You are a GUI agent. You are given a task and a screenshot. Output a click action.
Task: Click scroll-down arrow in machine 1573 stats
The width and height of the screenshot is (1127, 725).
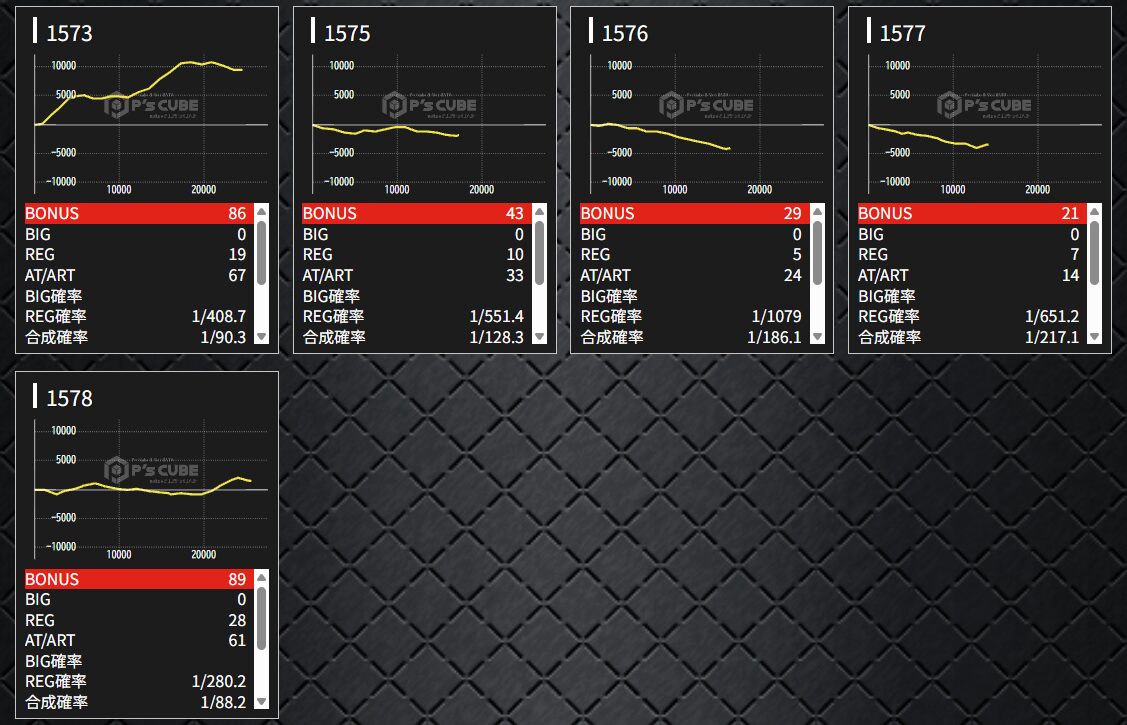tap(262, 338)
